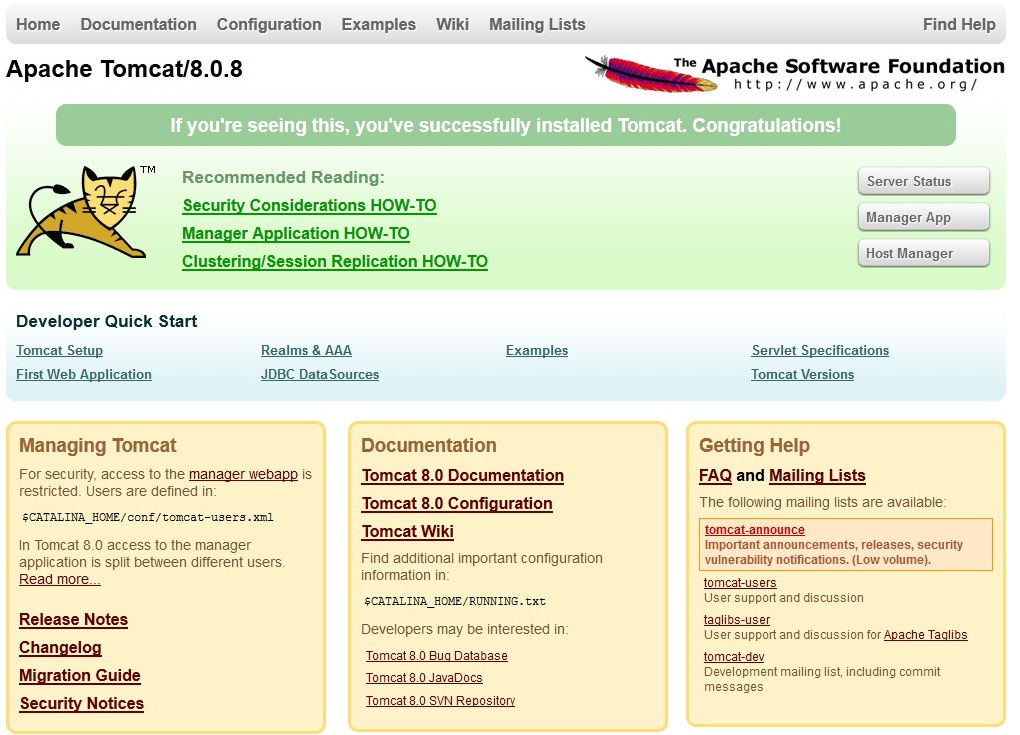Screen dimensions: 1020x735
Task: Click Read more... in Managing Tomcat
Action: tap(60, 579)
